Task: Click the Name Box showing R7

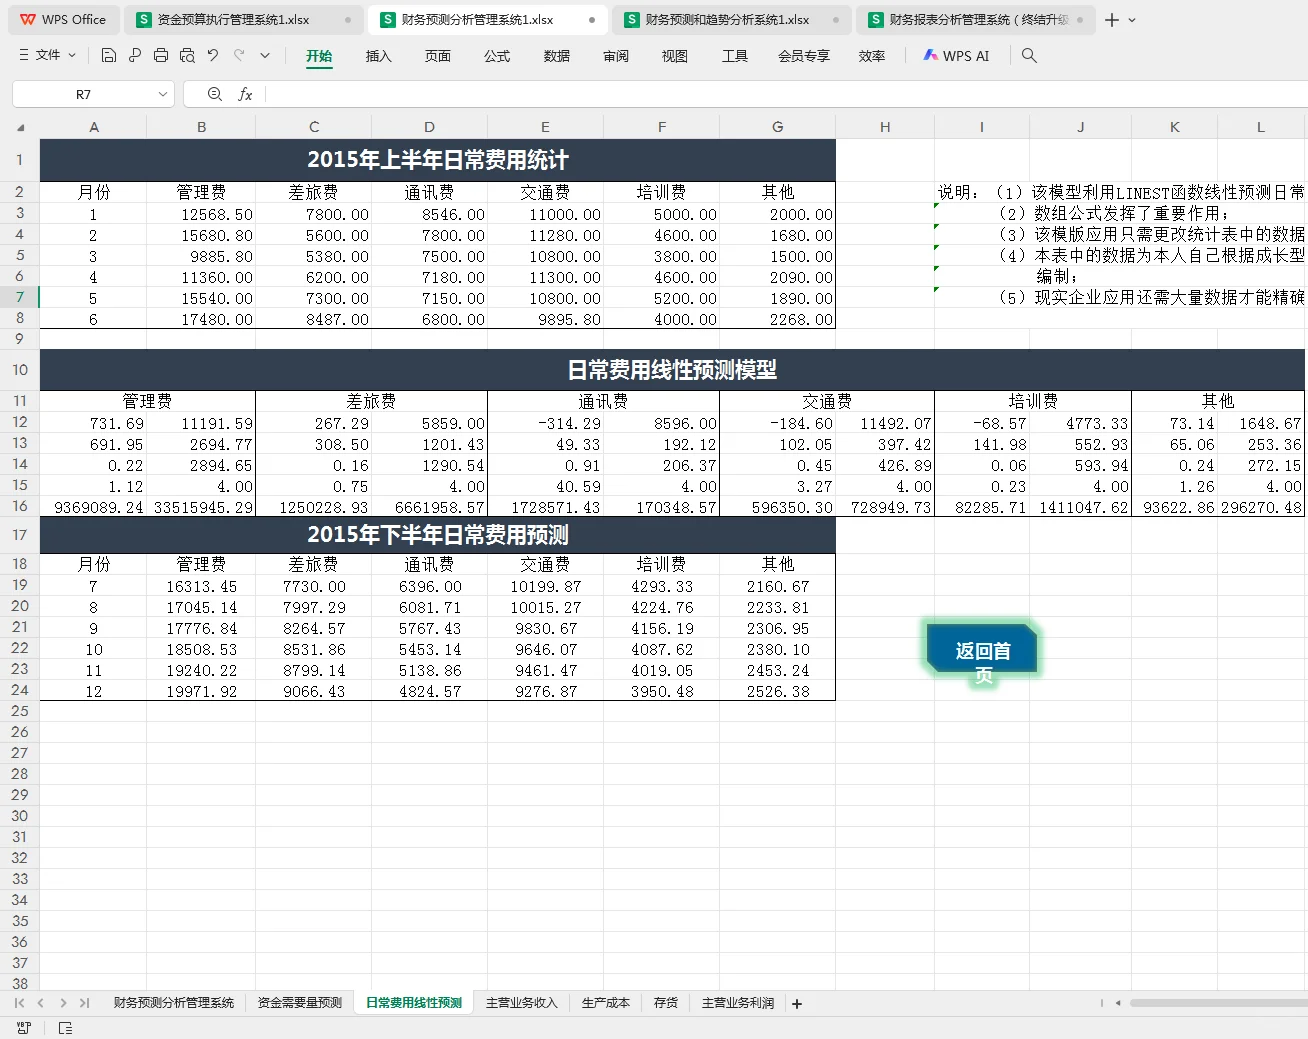Action: (84, 94)
